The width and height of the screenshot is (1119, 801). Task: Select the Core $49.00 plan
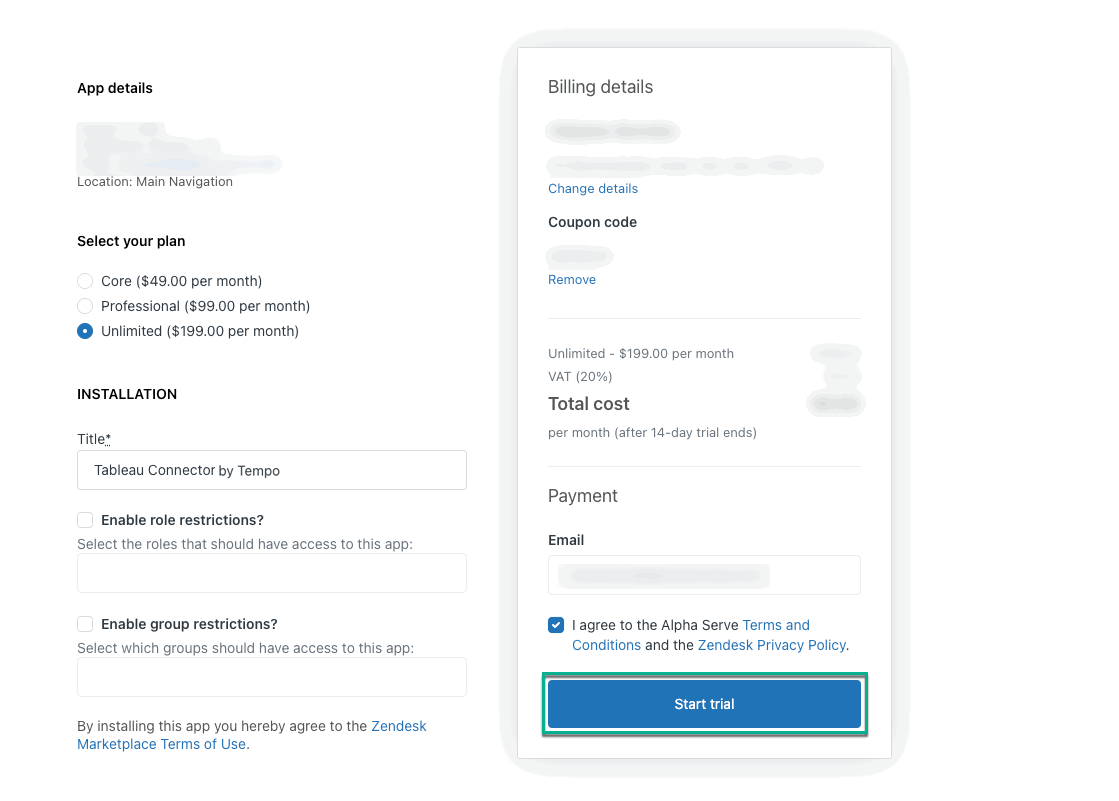pos(85,281)
